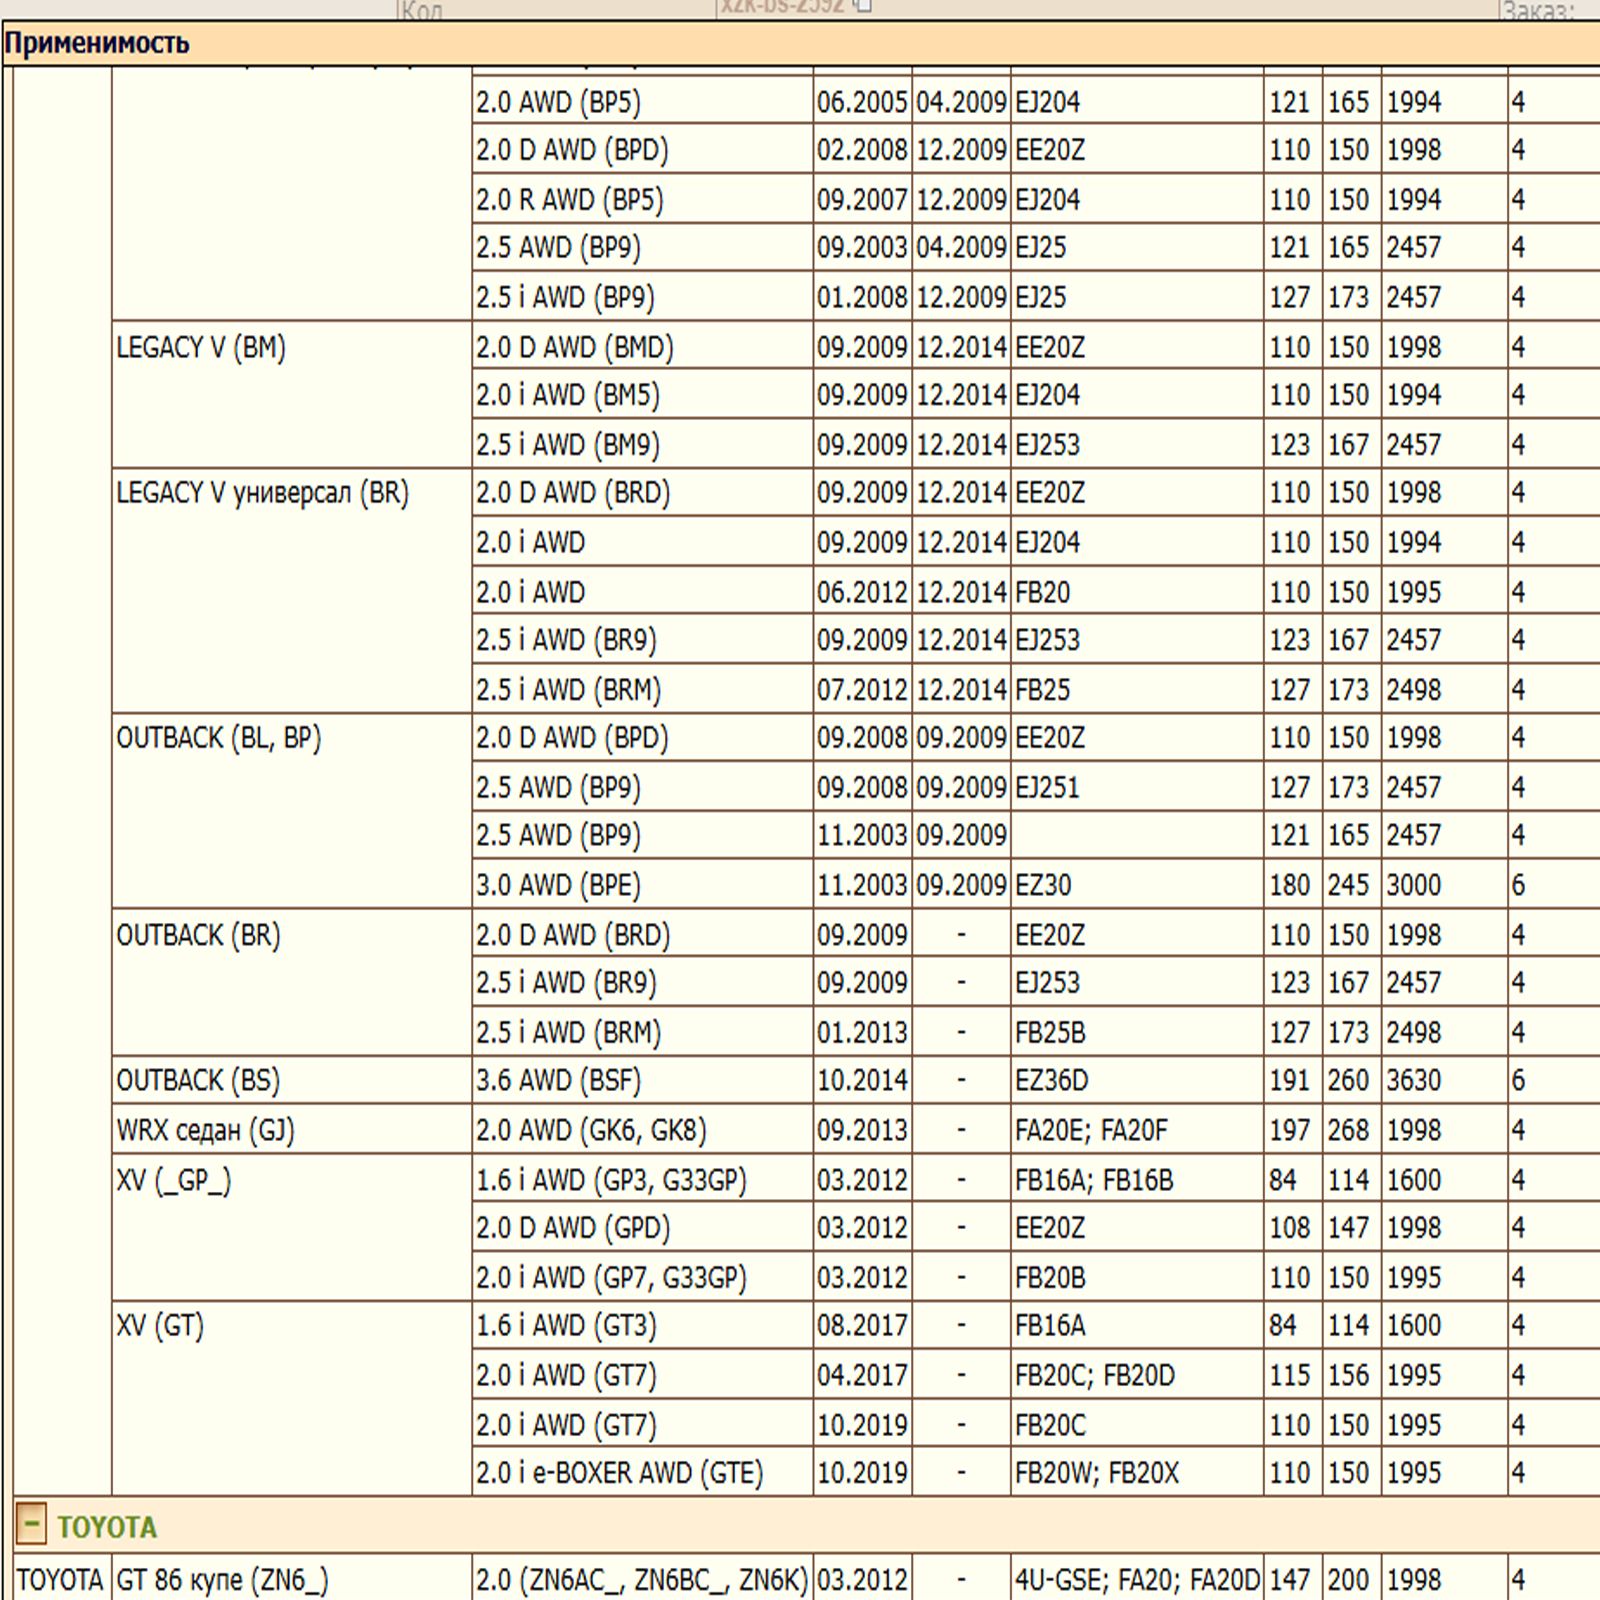The height and width of the screenshot is (1600, 1600).
Task: Click the GT 86 купе (ZN6_) cell
Action: point(222,1580)
